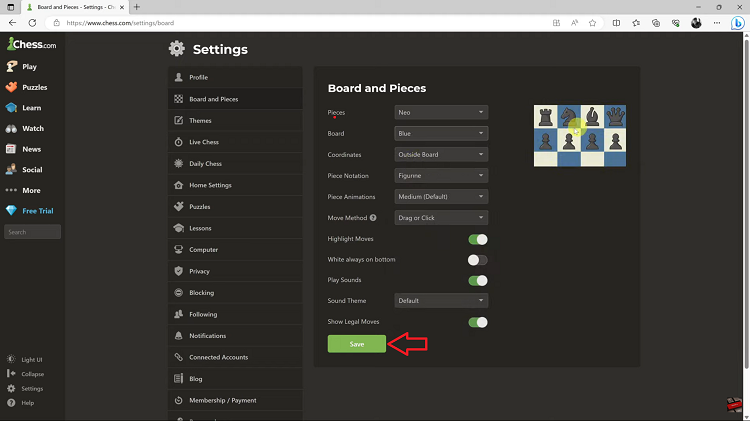Select the Board and Pieces browser tab
Image resolution: width=750 pixels, height=421 pixels.
click(76, 7)
